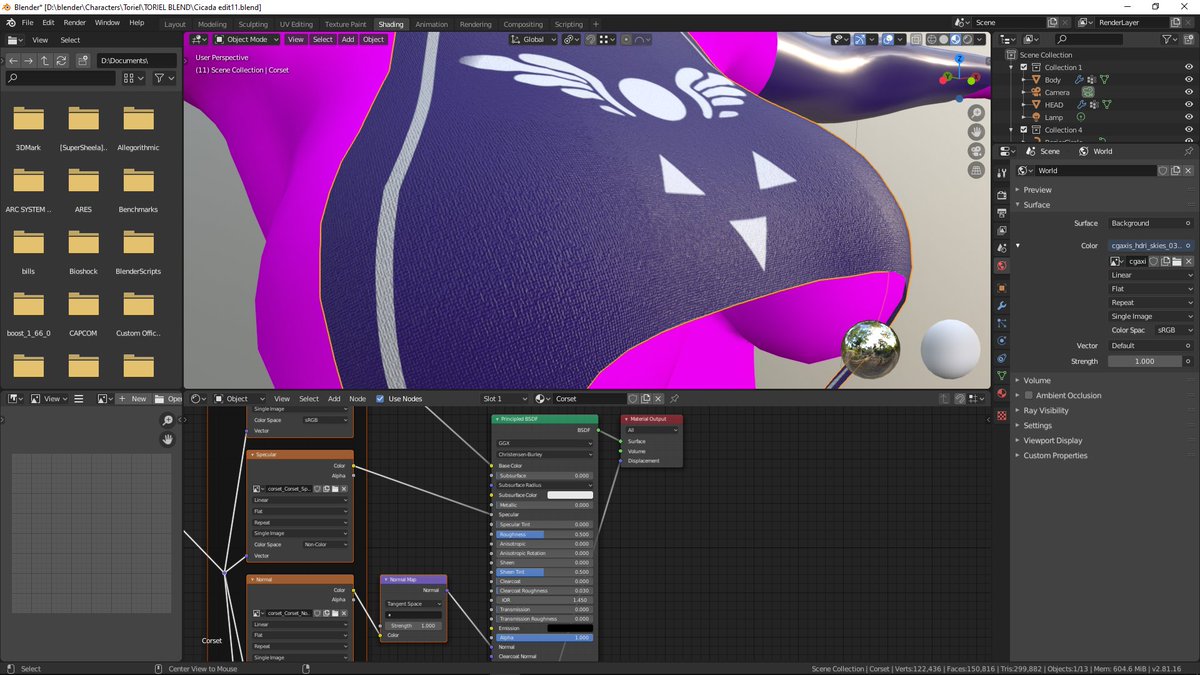
Task: Click the zoom magnifier gizmo in 3D viewport
Action: (976, 114)
